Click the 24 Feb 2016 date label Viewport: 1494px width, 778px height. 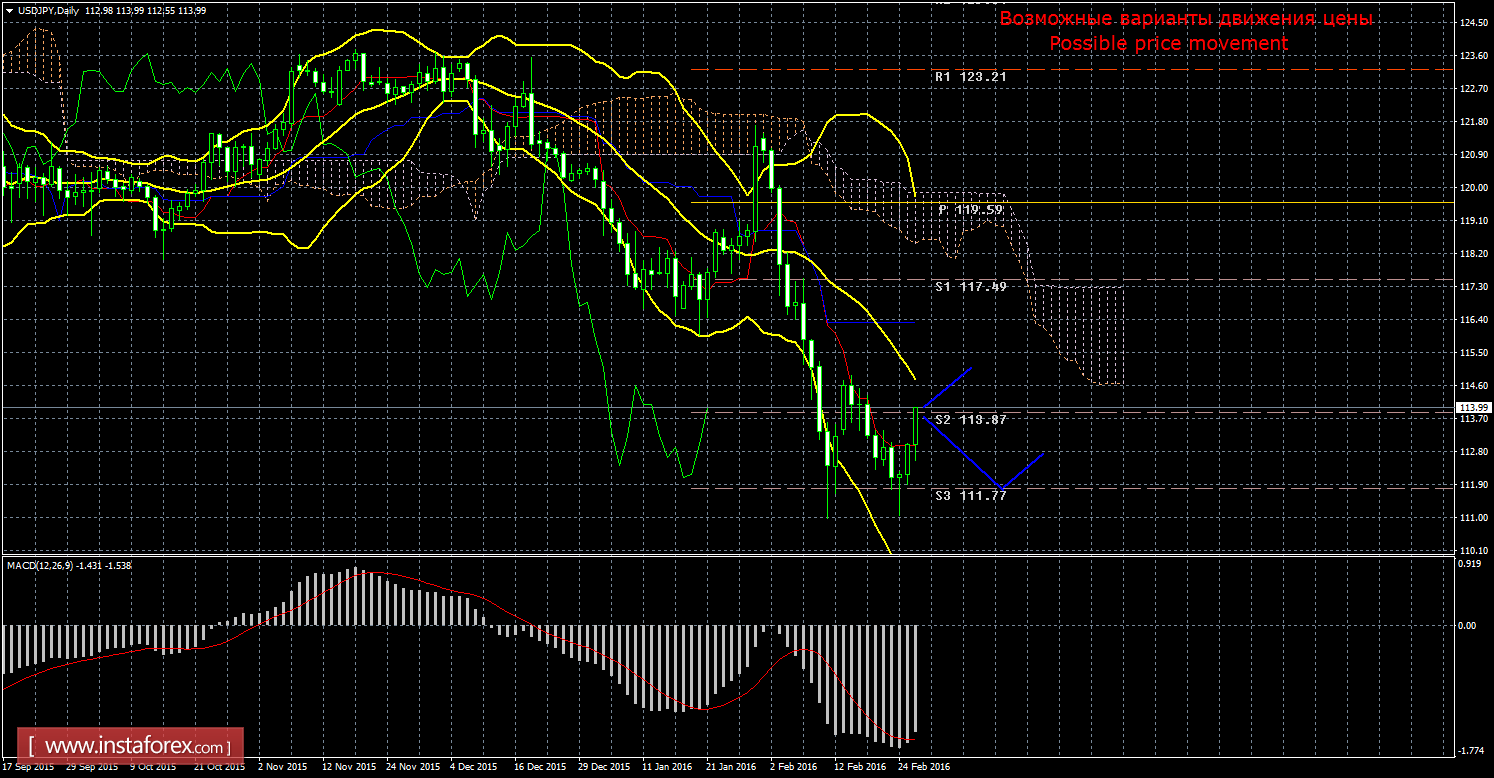[922, 767]
